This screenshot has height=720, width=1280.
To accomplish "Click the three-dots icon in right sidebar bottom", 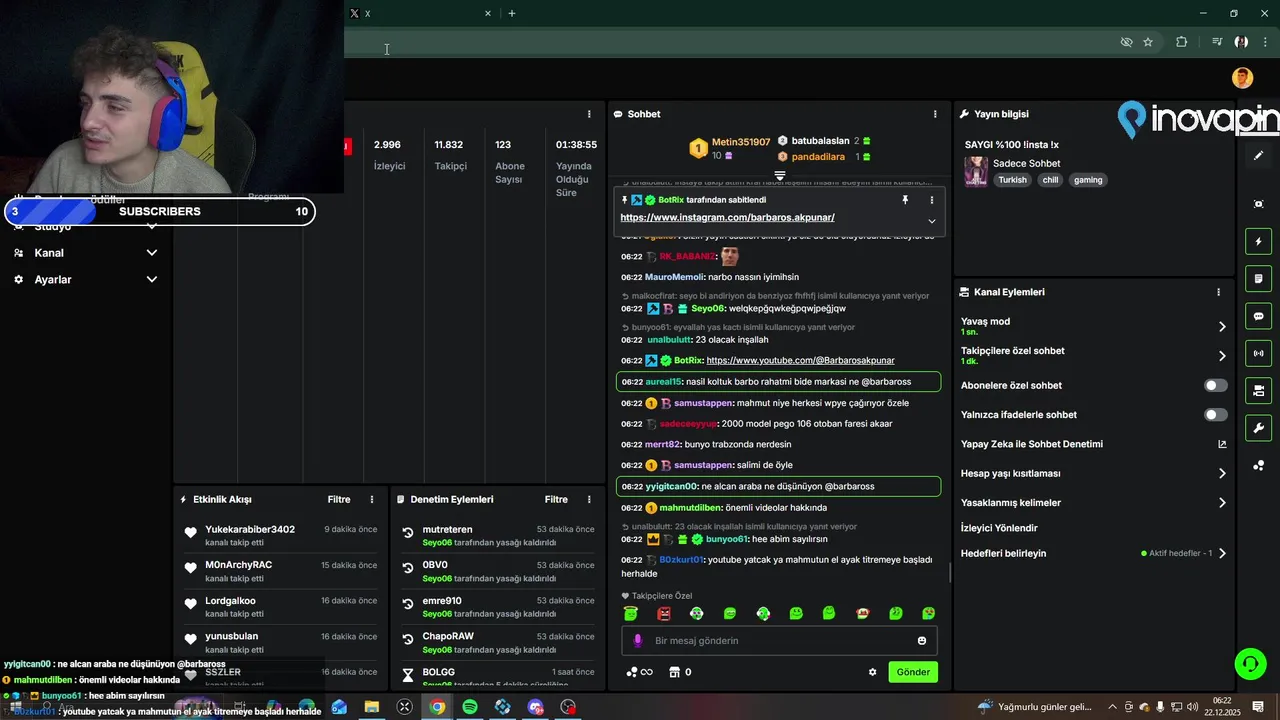I will (1258, 466).
